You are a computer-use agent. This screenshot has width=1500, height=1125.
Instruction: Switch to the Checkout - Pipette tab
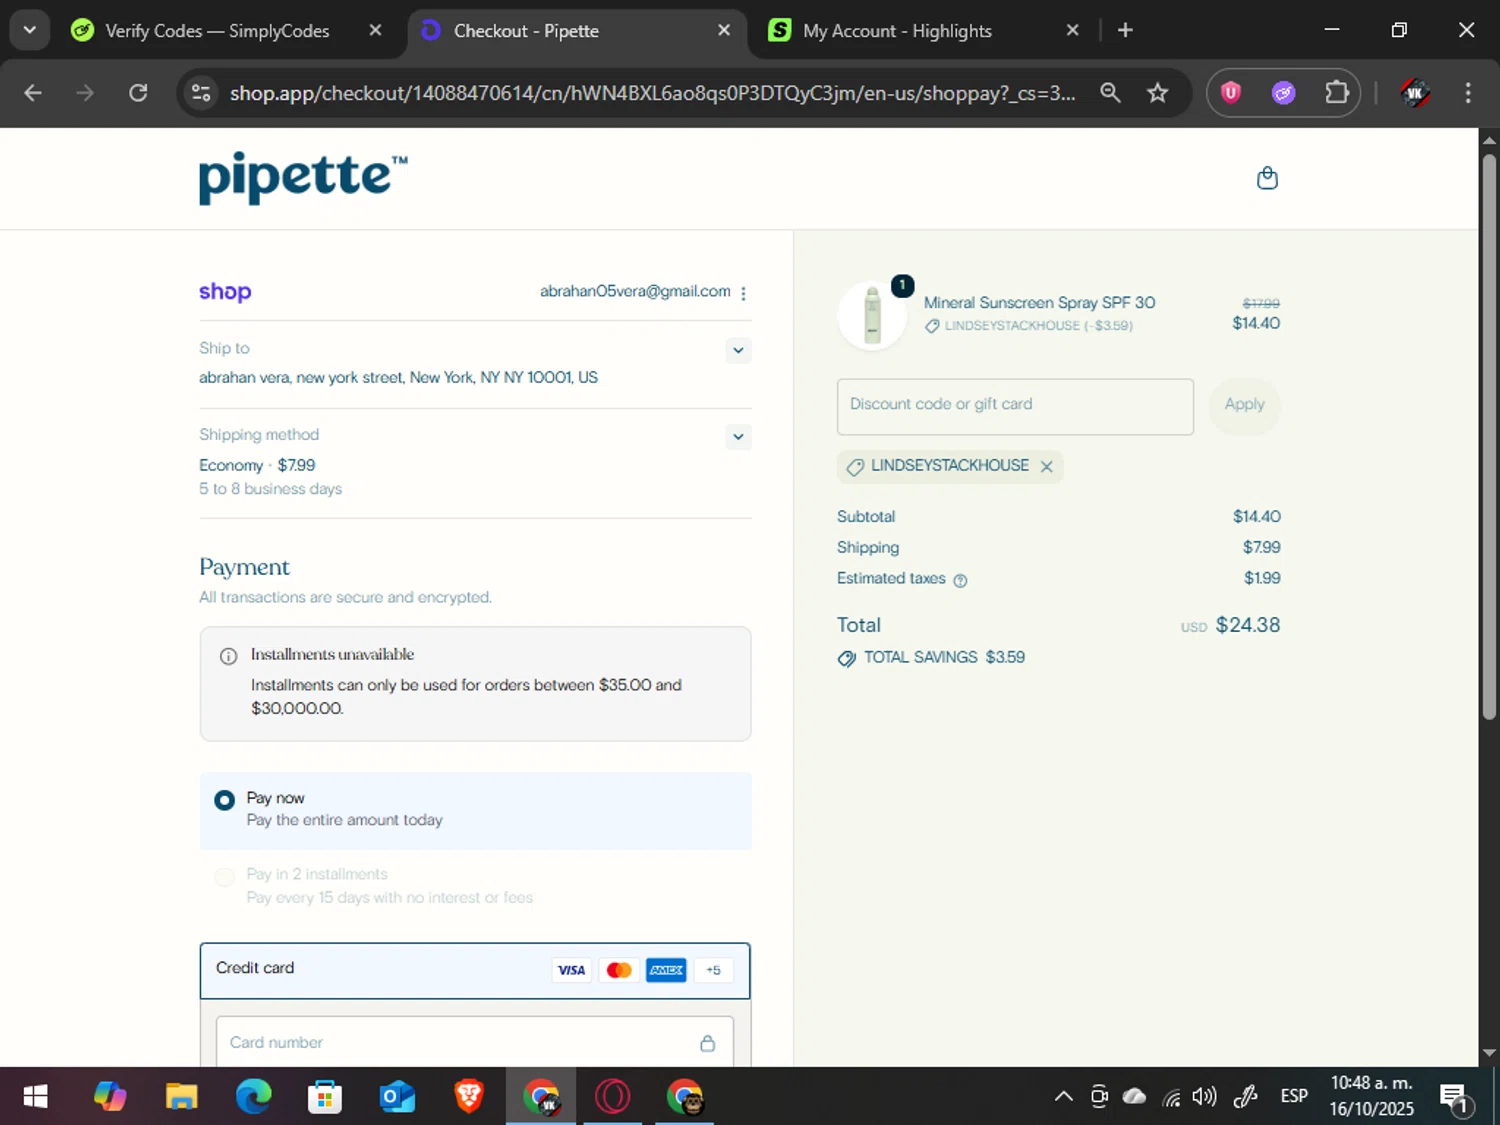(x=576, y=31)
